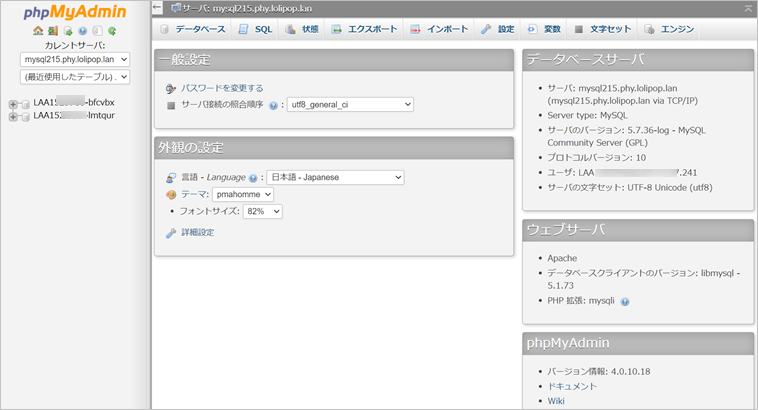The image size is (758, 410).
Task: Open the pmahomme theme dropdown
Action: 242,195
